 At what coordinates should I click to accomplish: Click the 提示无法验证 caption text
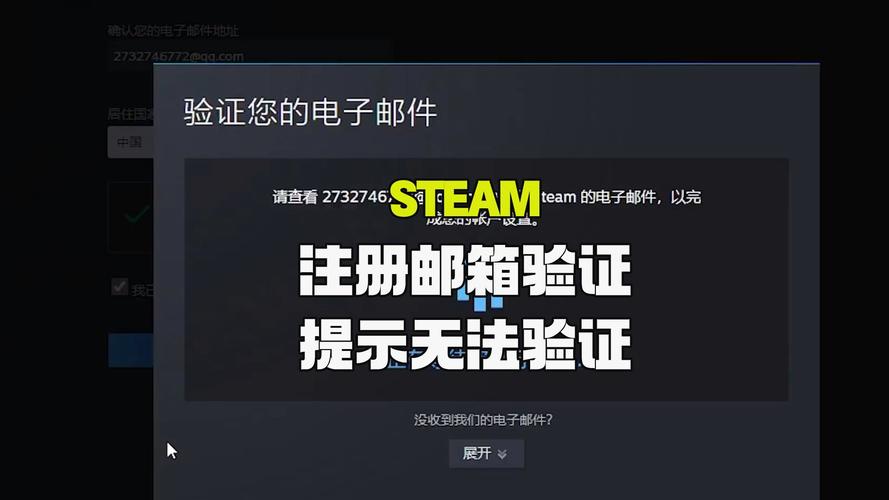[465, 344]
